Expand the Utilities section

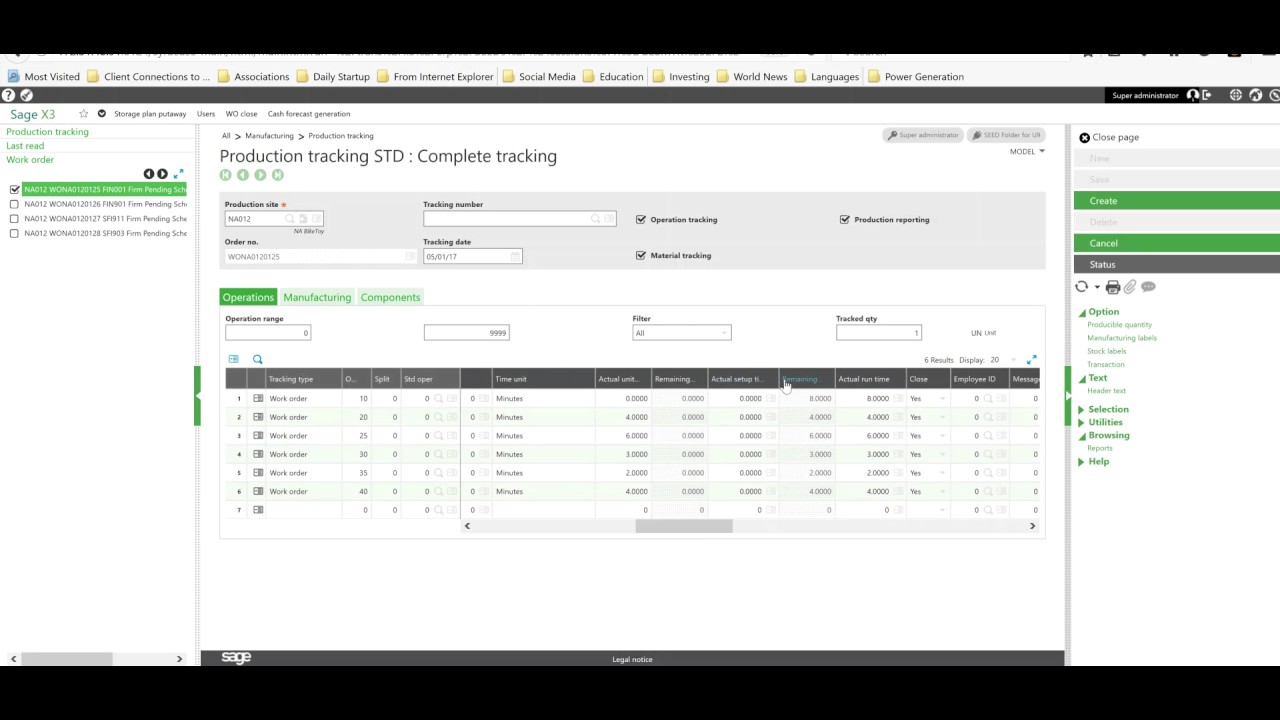coord(1082,422)
